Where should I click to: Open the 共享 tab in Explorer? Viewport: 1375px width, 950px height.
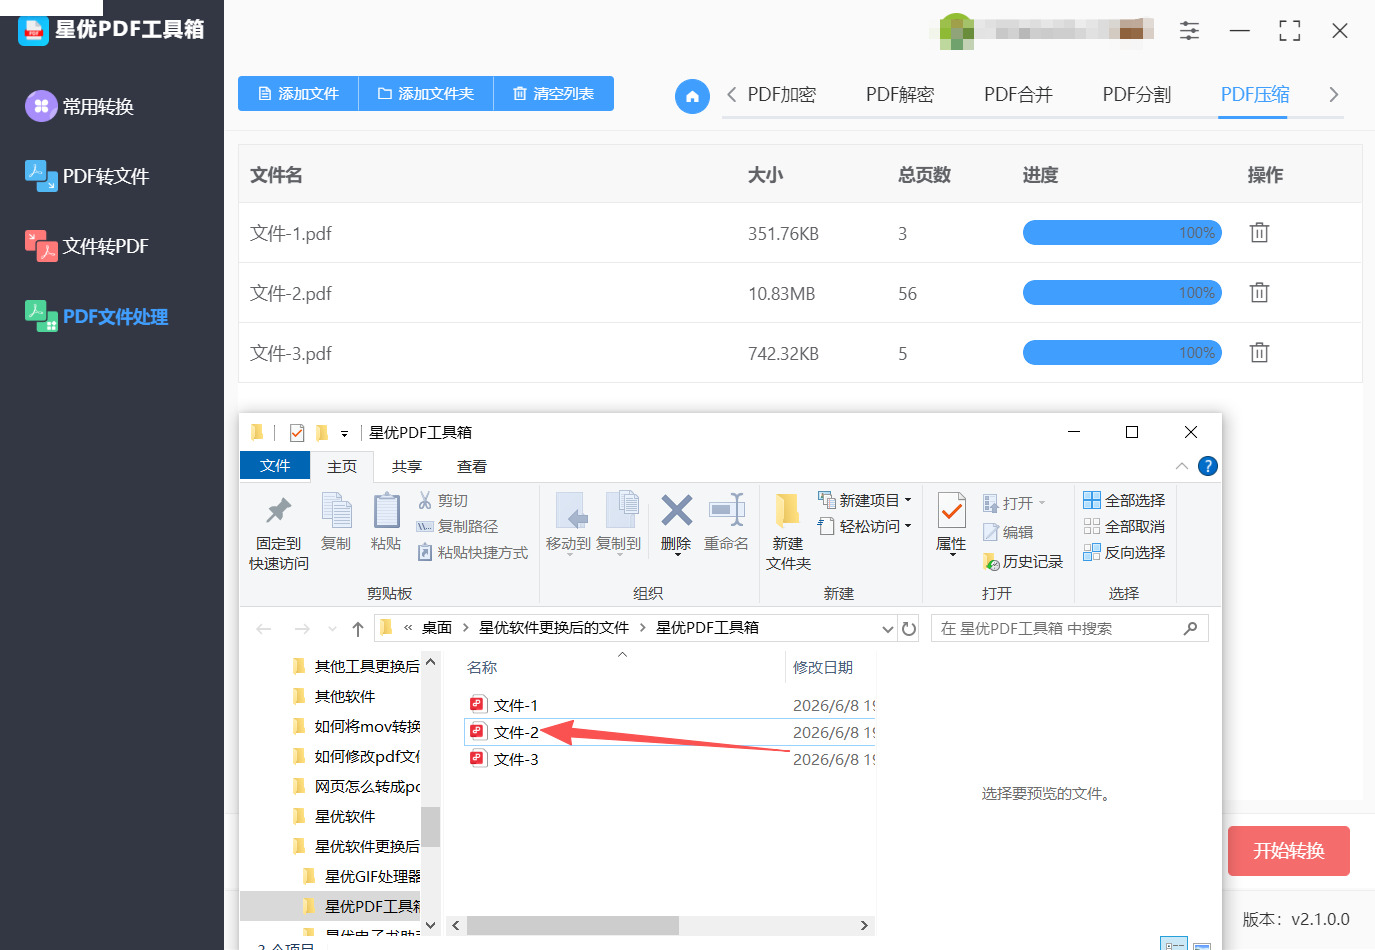(x=407, y=467)
